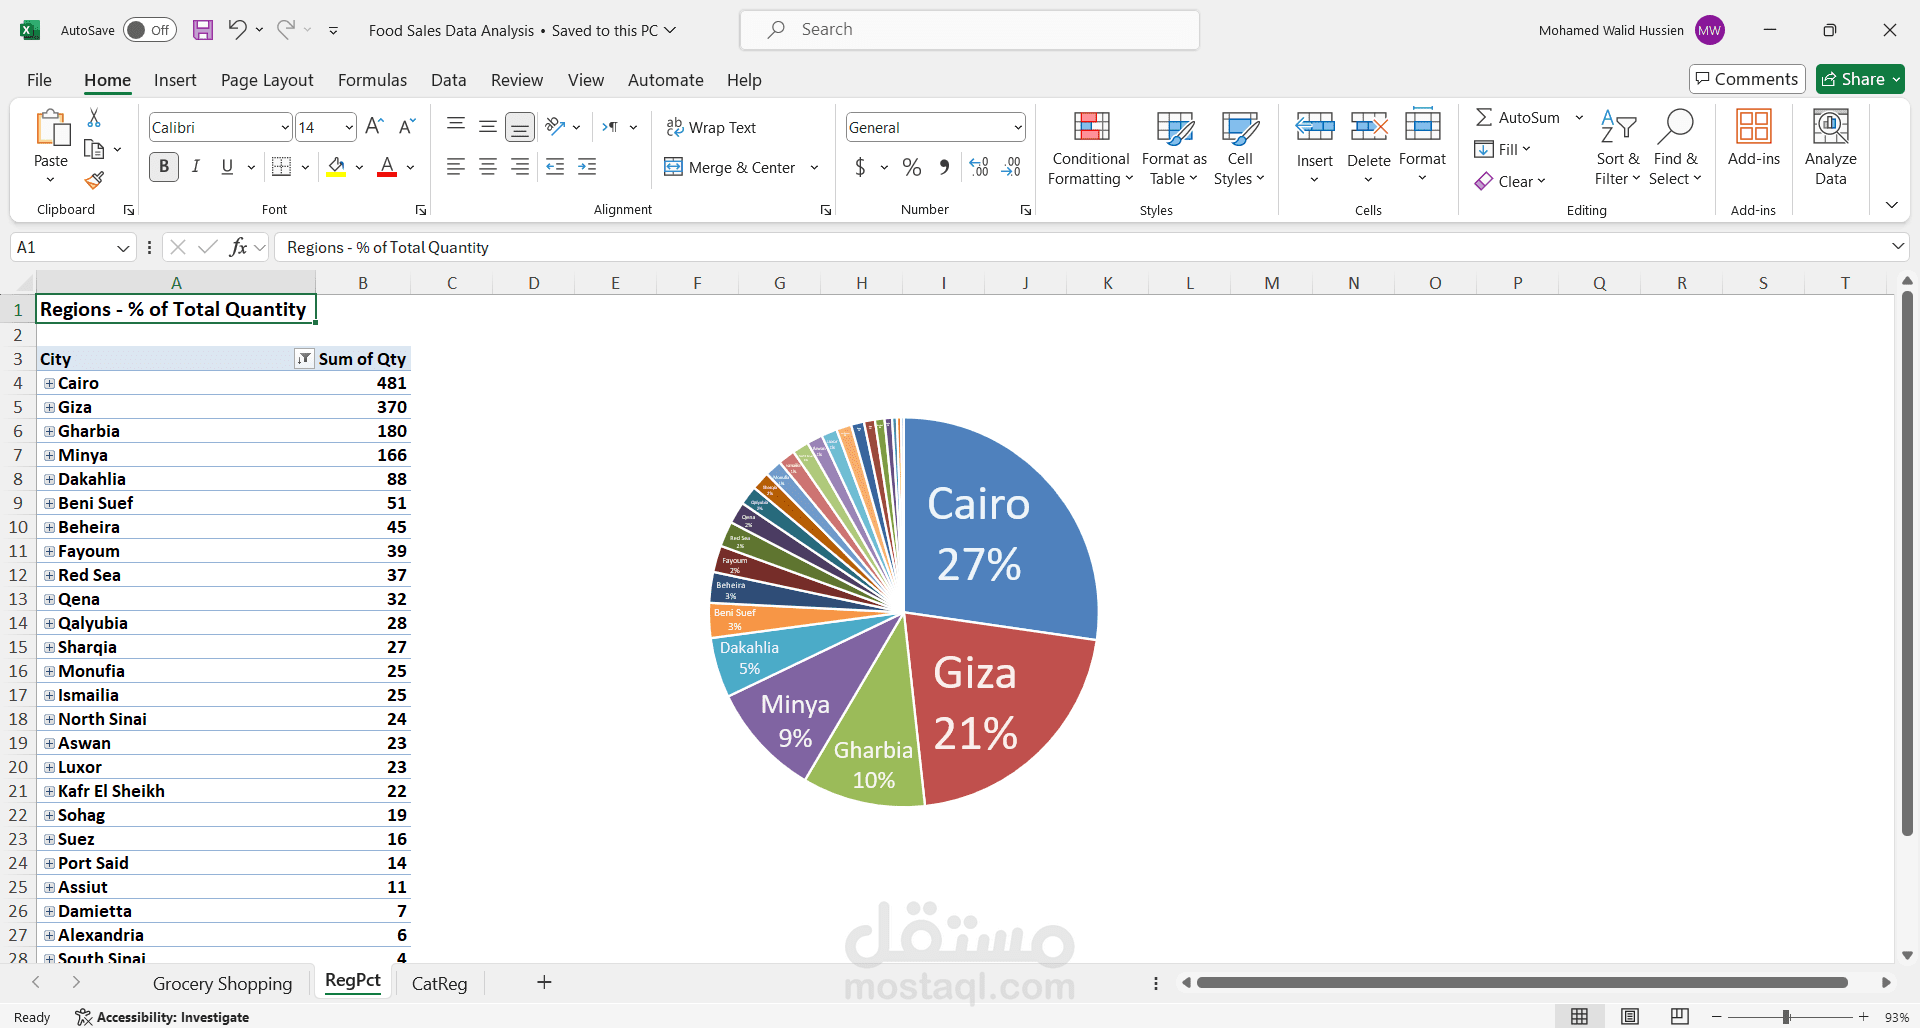Image resolution: width=1920 pixels, height=1028 pixels.
Task: Open the CatReg sheet tab
Action: [439, 983]
